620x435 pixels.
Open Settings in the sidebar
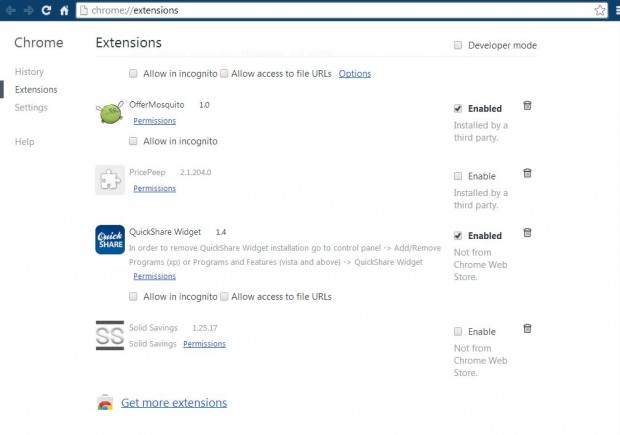(x=31, y=108)
